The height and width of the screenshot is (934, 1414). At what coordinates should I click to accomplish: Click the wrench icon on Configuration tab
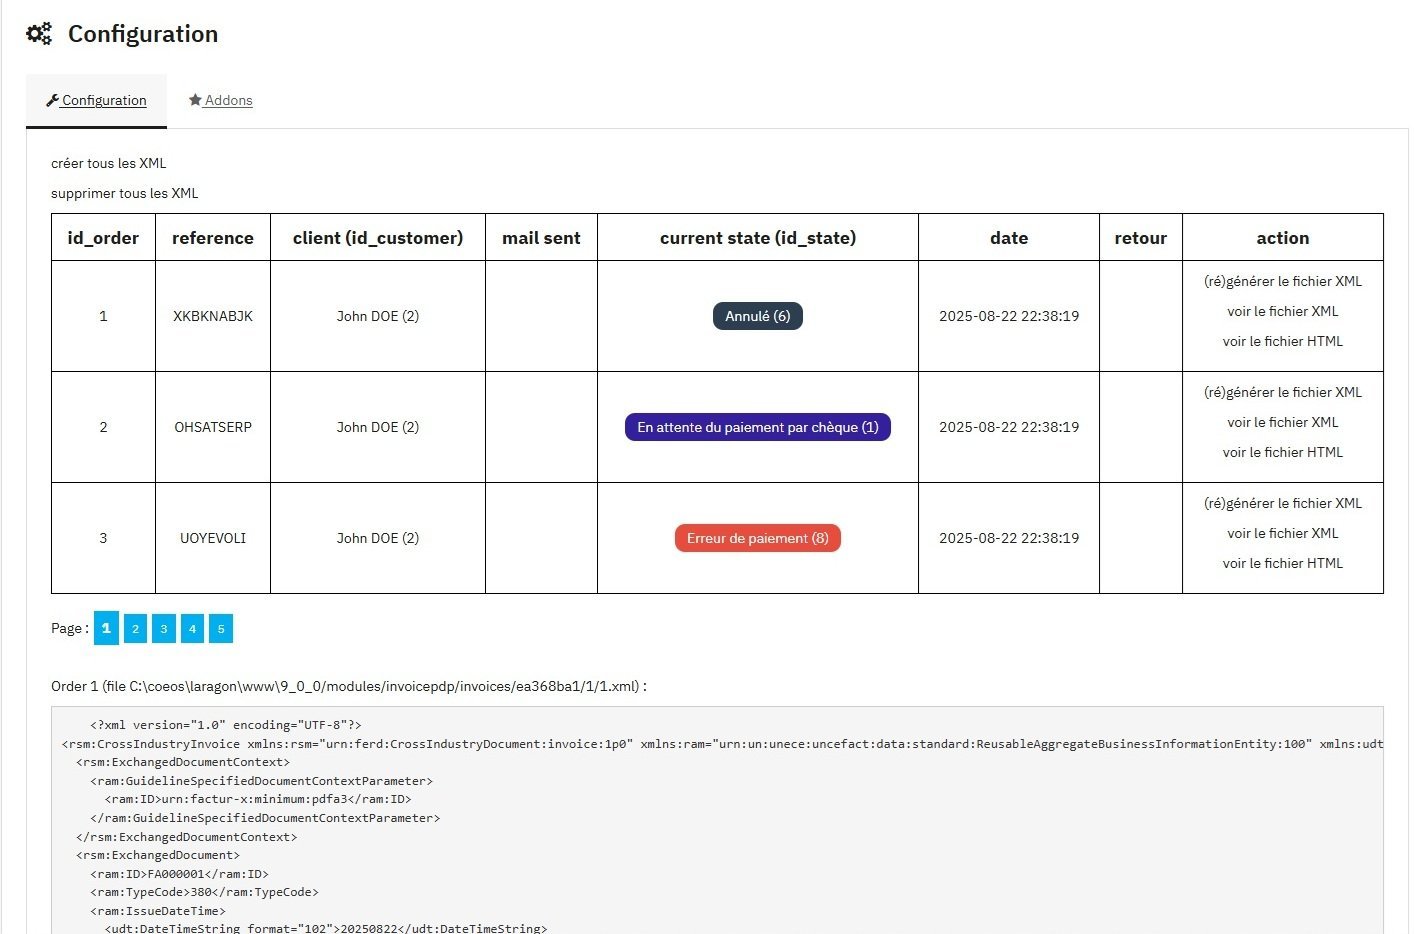point(53,100)
